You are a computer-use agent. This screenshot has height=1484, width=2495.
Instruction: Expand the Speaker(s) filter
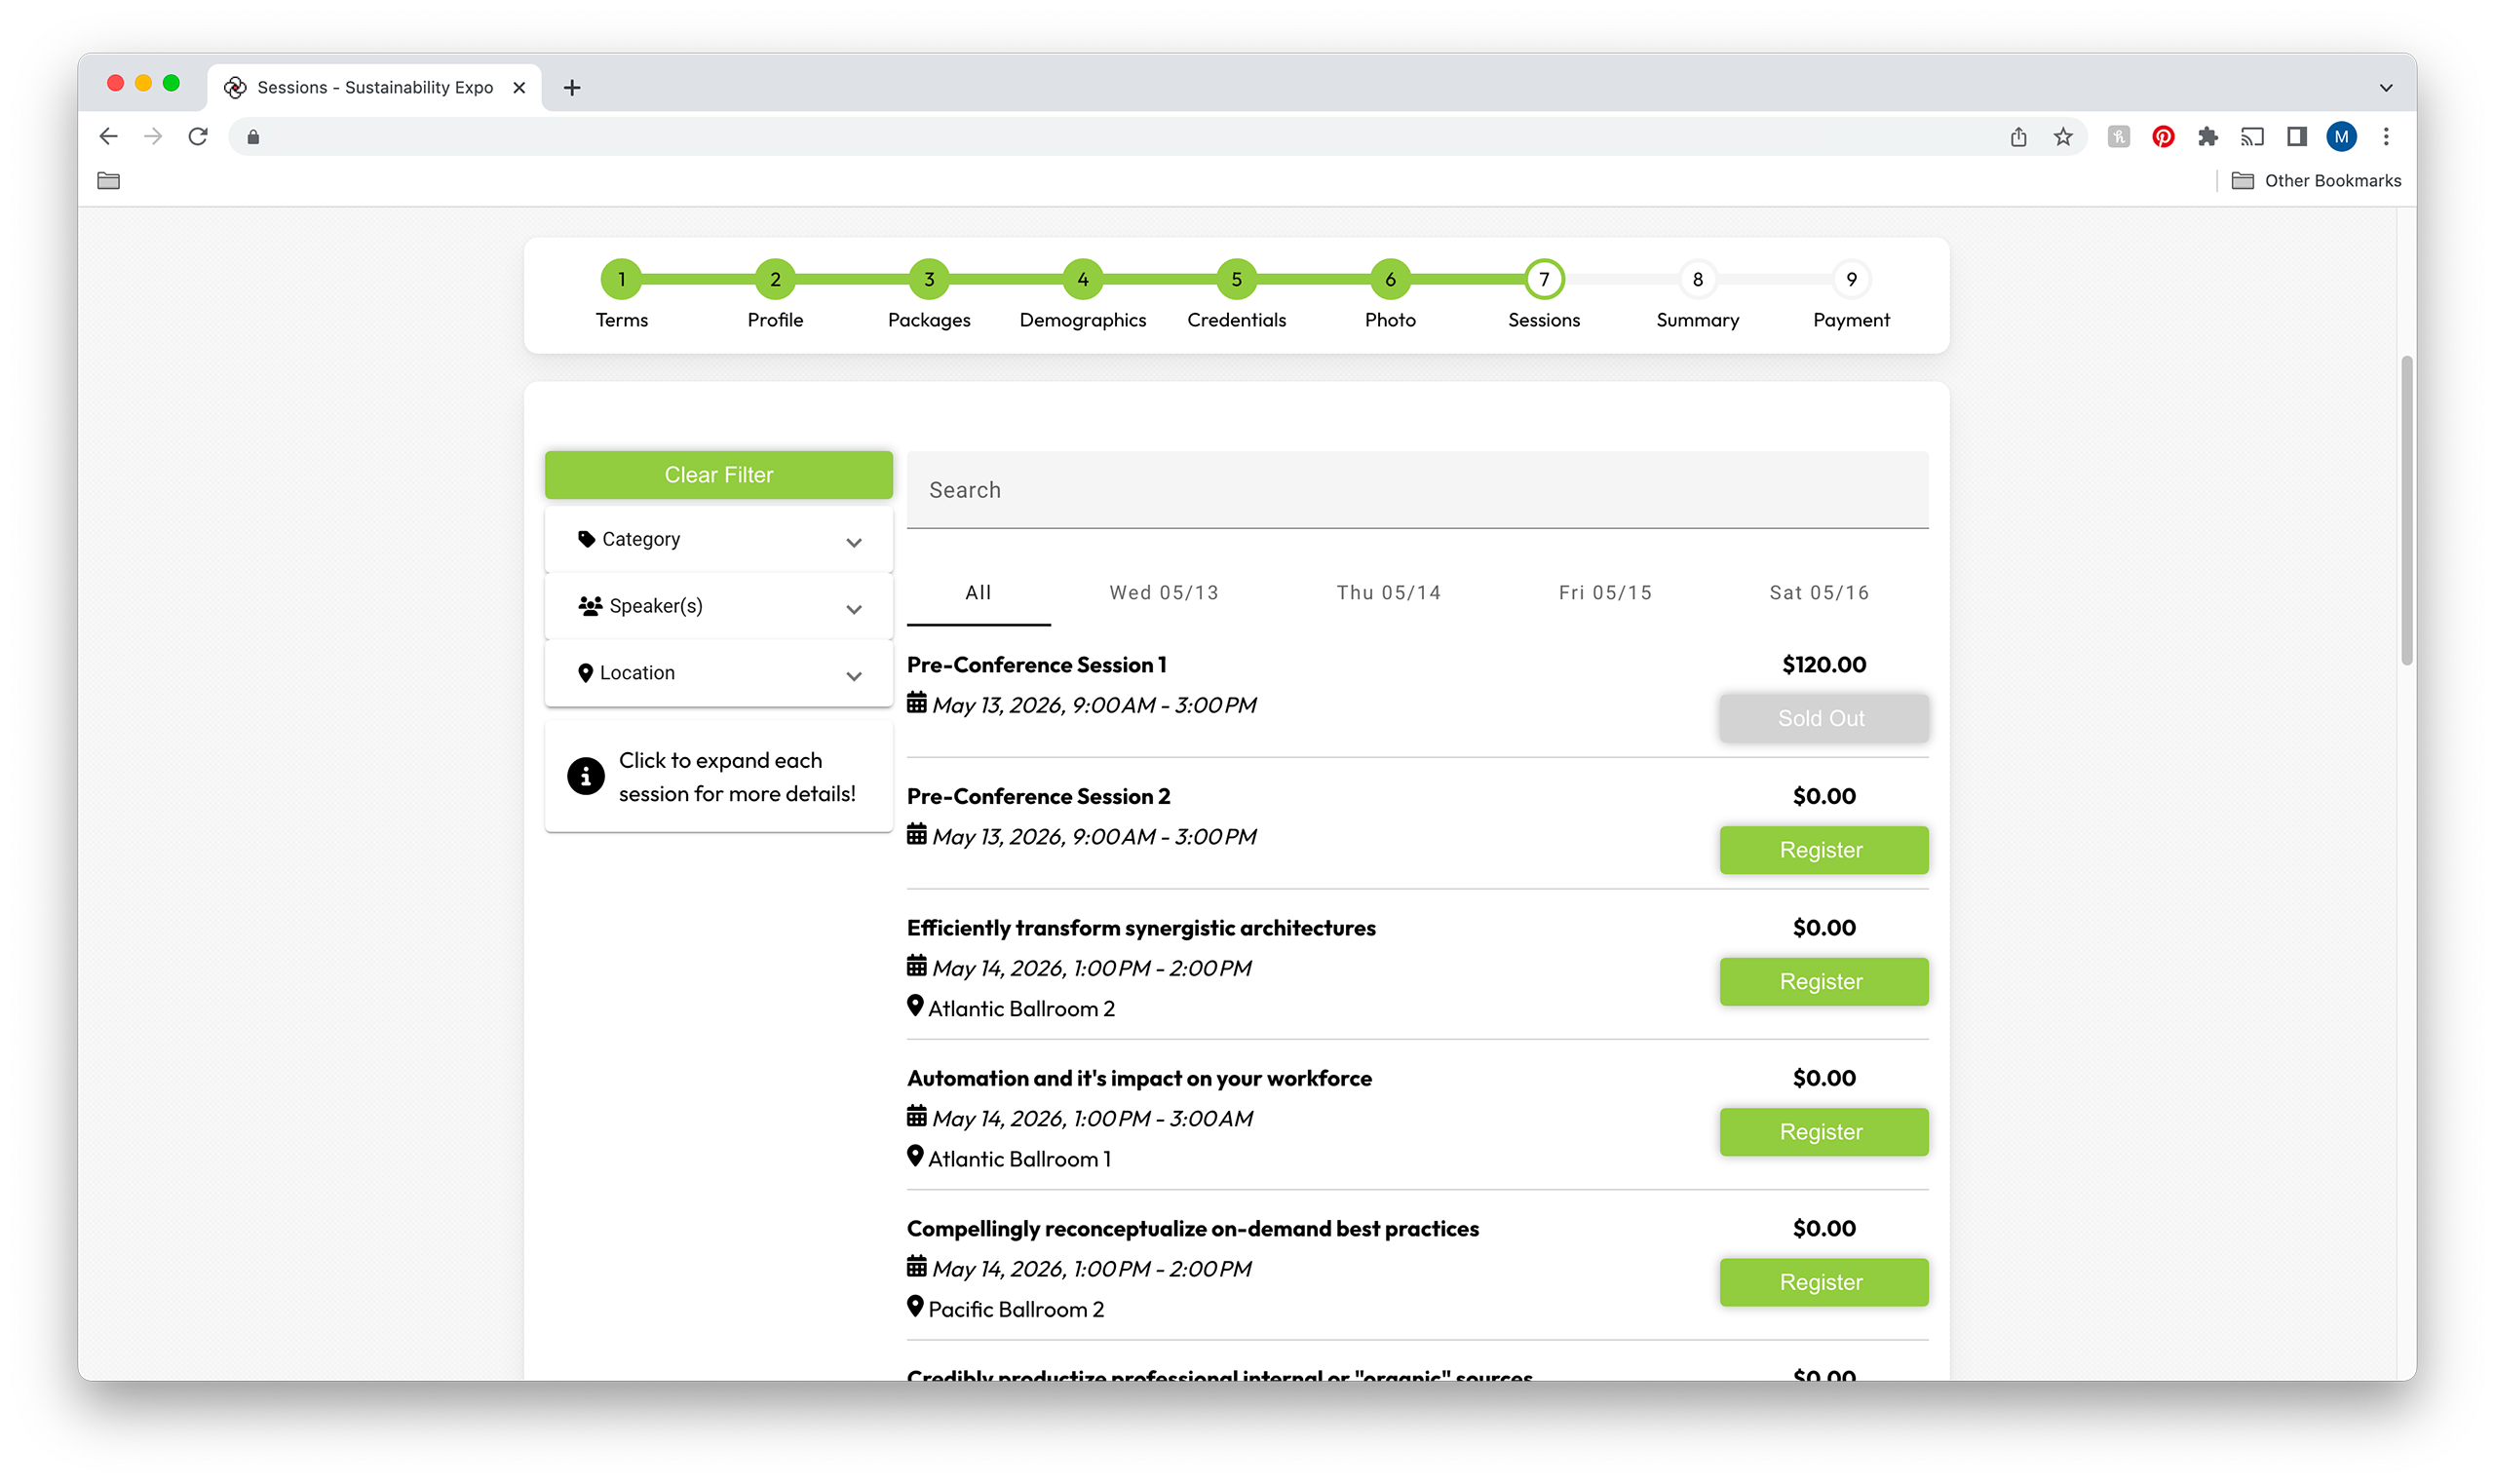click(x=718, y=607)
